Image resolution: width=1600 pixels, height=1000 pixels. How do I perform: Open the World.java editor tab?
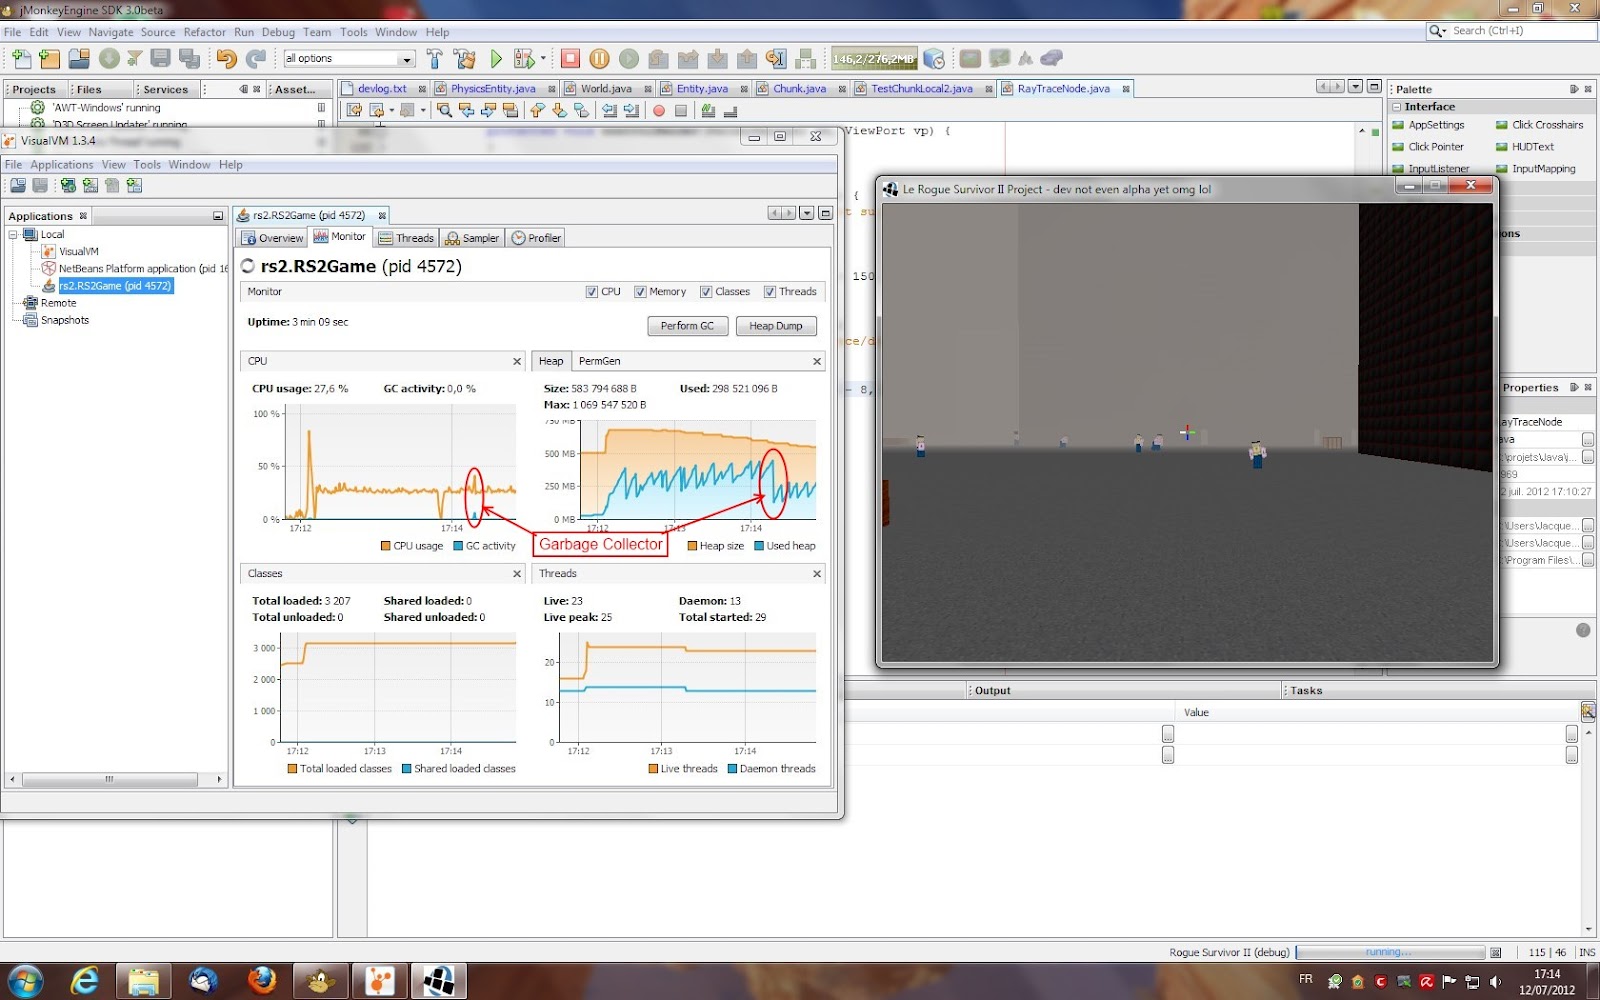click(x=606, y=89)
